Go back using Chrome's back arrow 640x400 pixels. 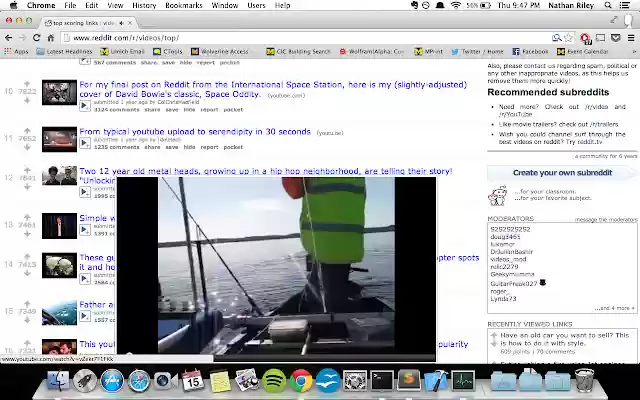tap(9, 38)
